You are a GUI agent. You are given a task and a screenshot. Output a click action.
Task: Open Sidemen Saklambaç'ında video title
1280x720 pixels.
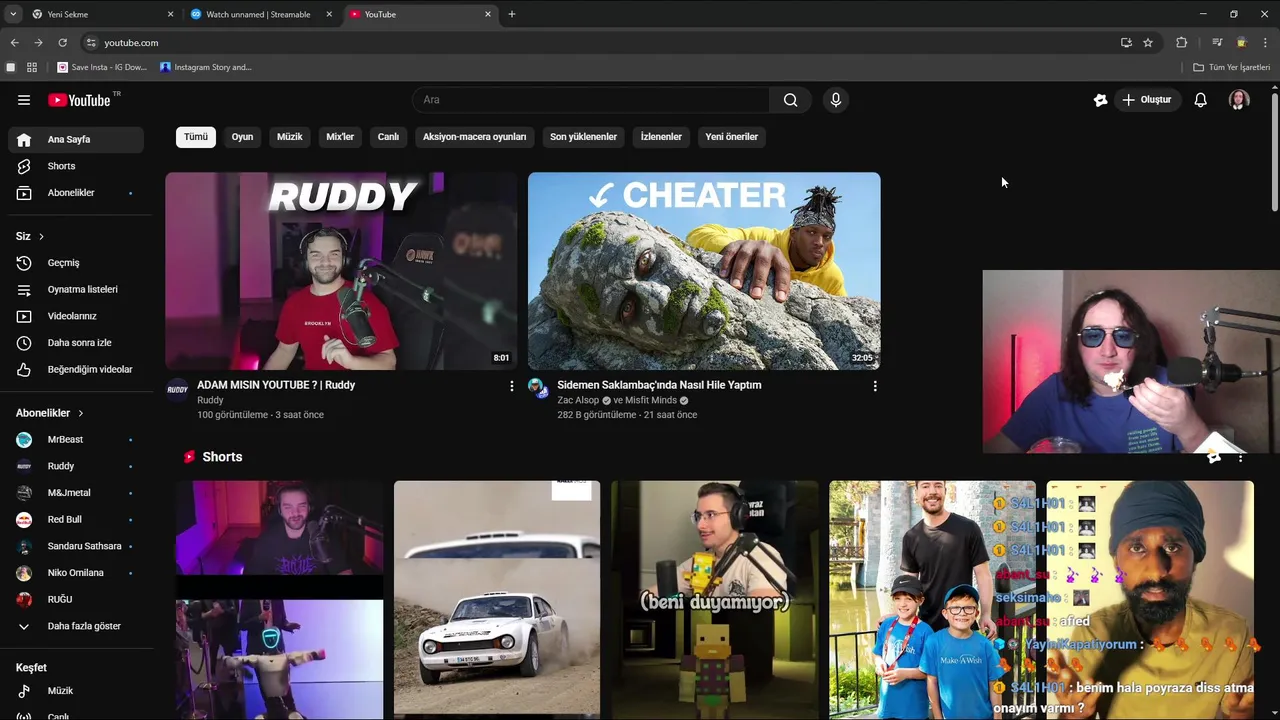coord(659,385)
